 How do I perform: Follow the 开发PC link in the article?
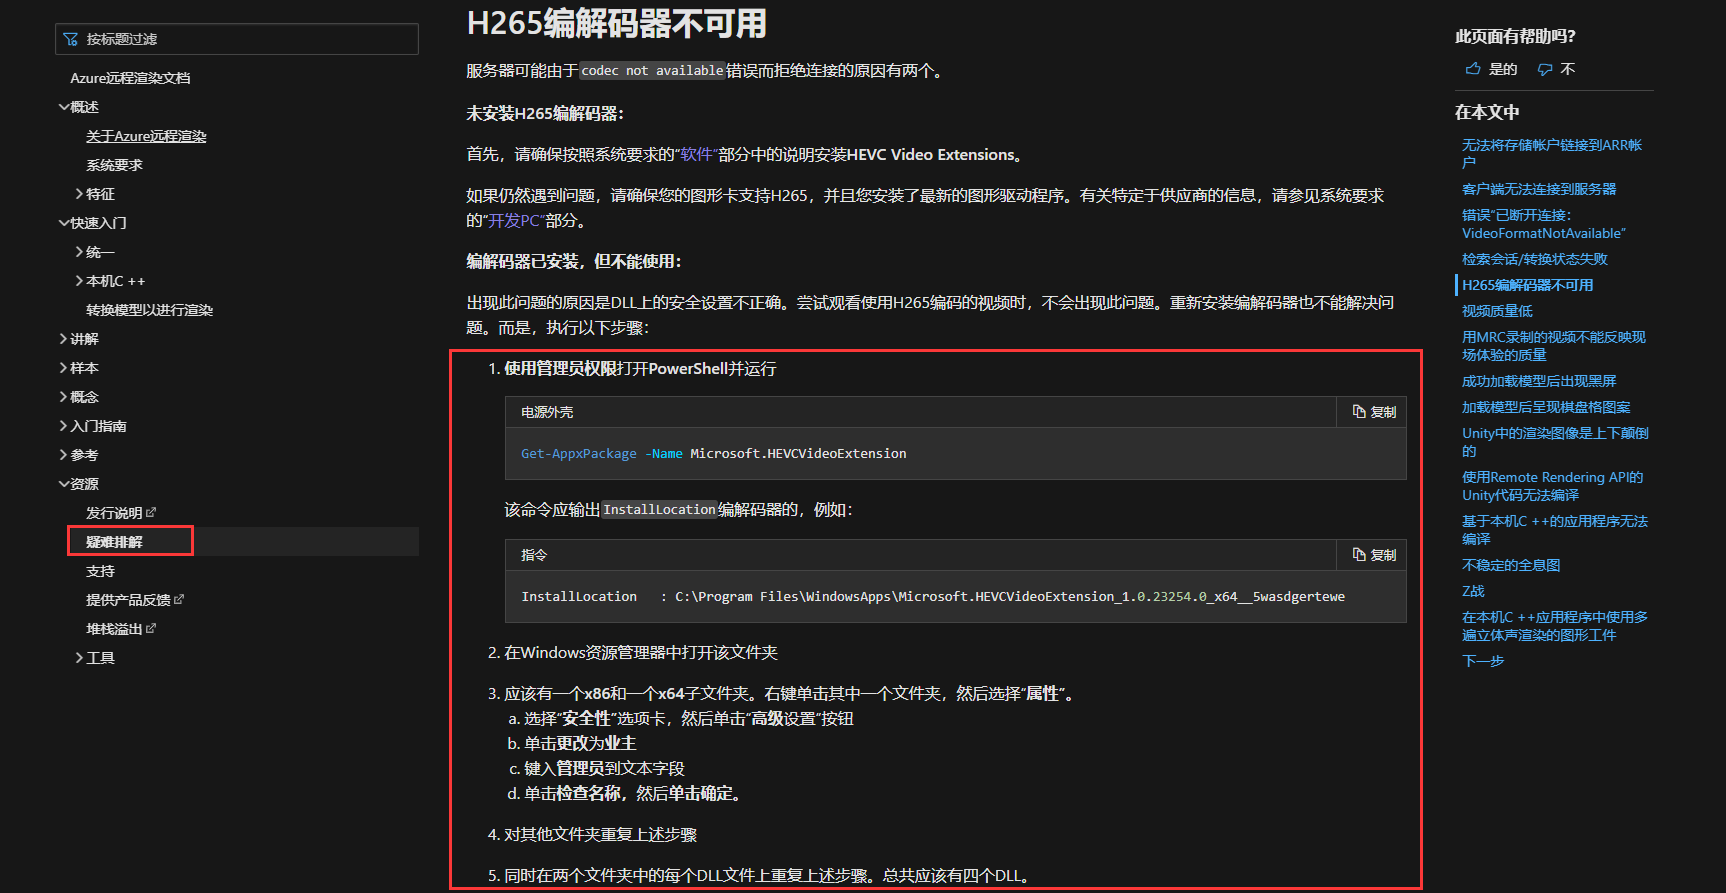point(514,220)
